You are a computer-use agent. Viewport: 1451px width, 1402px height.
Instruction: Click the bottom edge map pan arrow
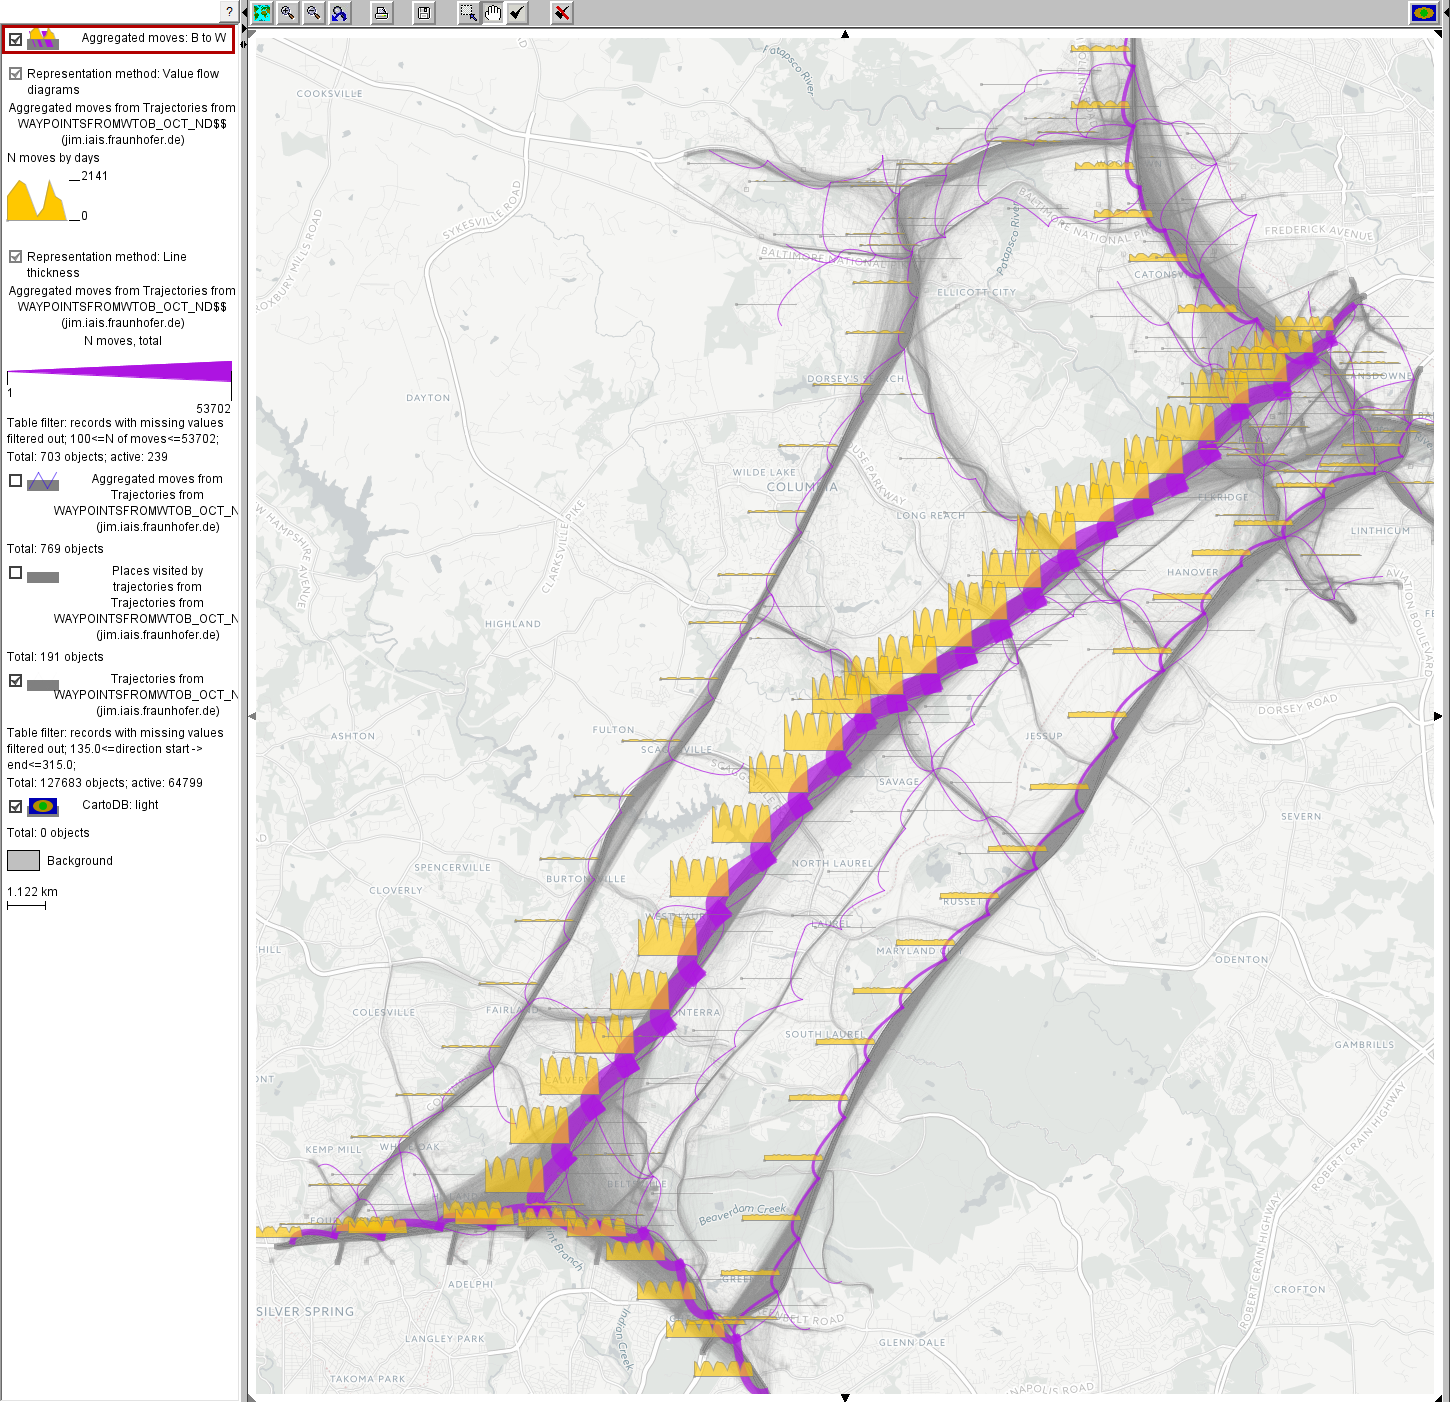(845, 1397)
